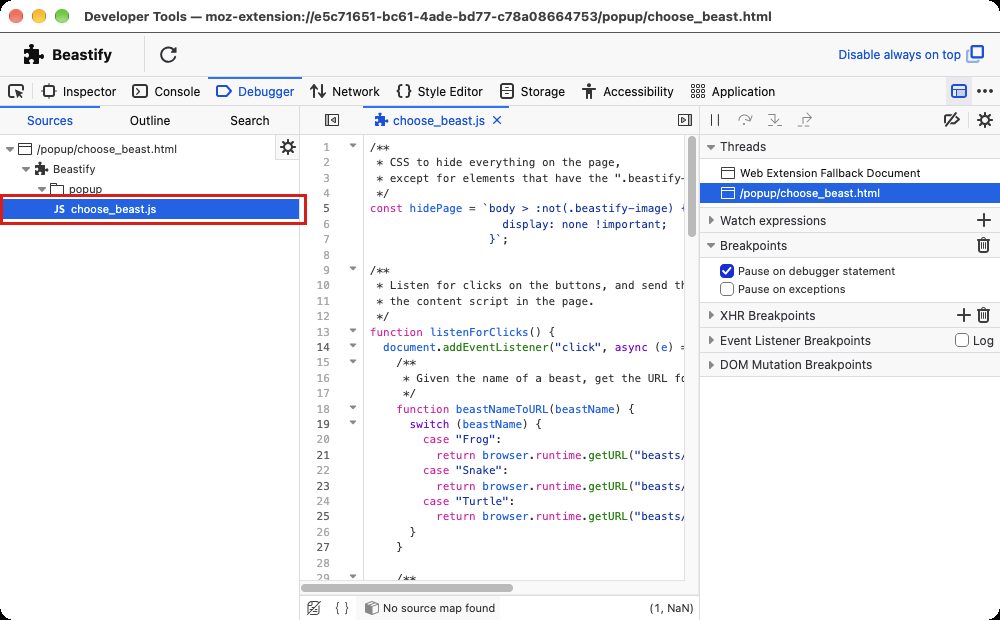Select the iframe target document picker

[x=959, y=91]
